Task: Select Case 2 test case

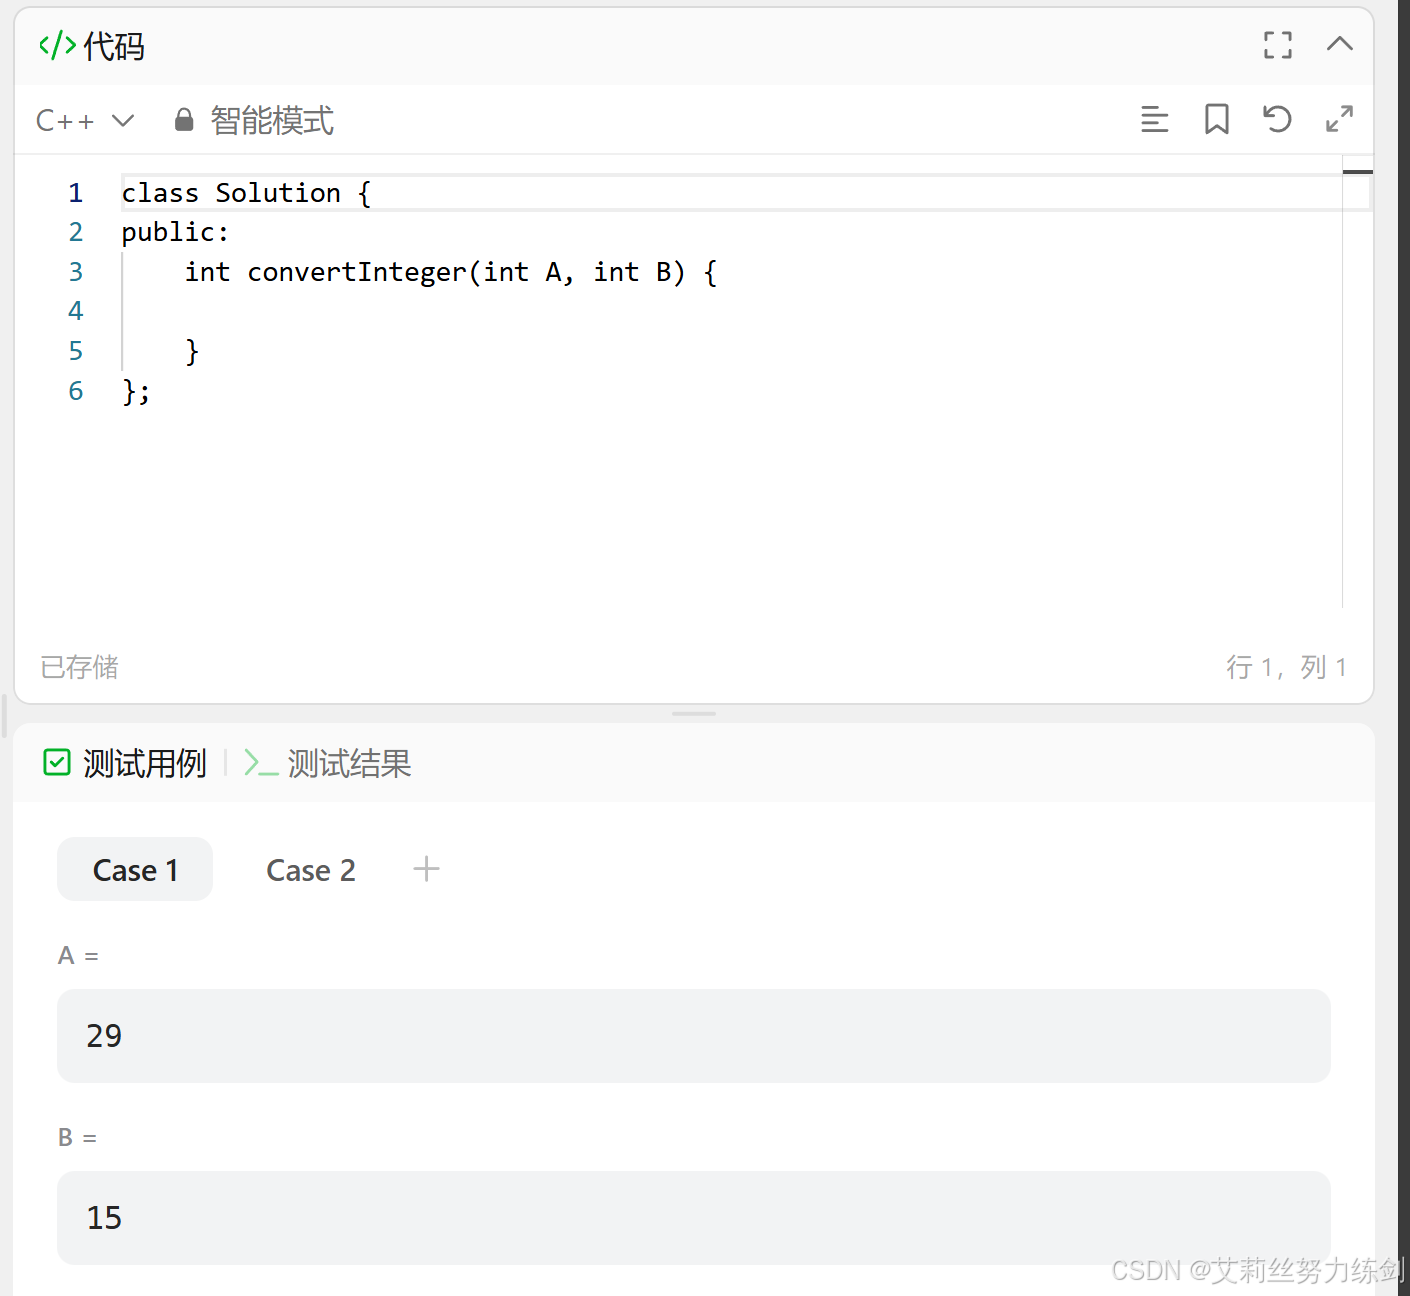Action: [311, 870]
